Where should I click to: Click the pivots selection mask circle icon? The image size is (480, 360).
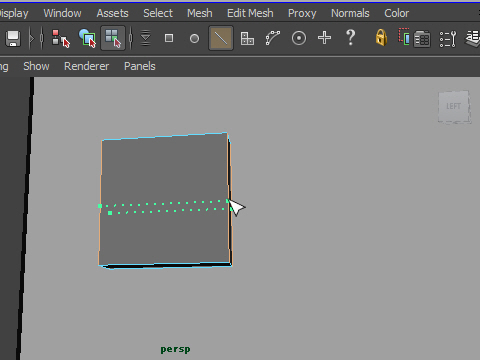pyautogui.click(x=299, y=38)
